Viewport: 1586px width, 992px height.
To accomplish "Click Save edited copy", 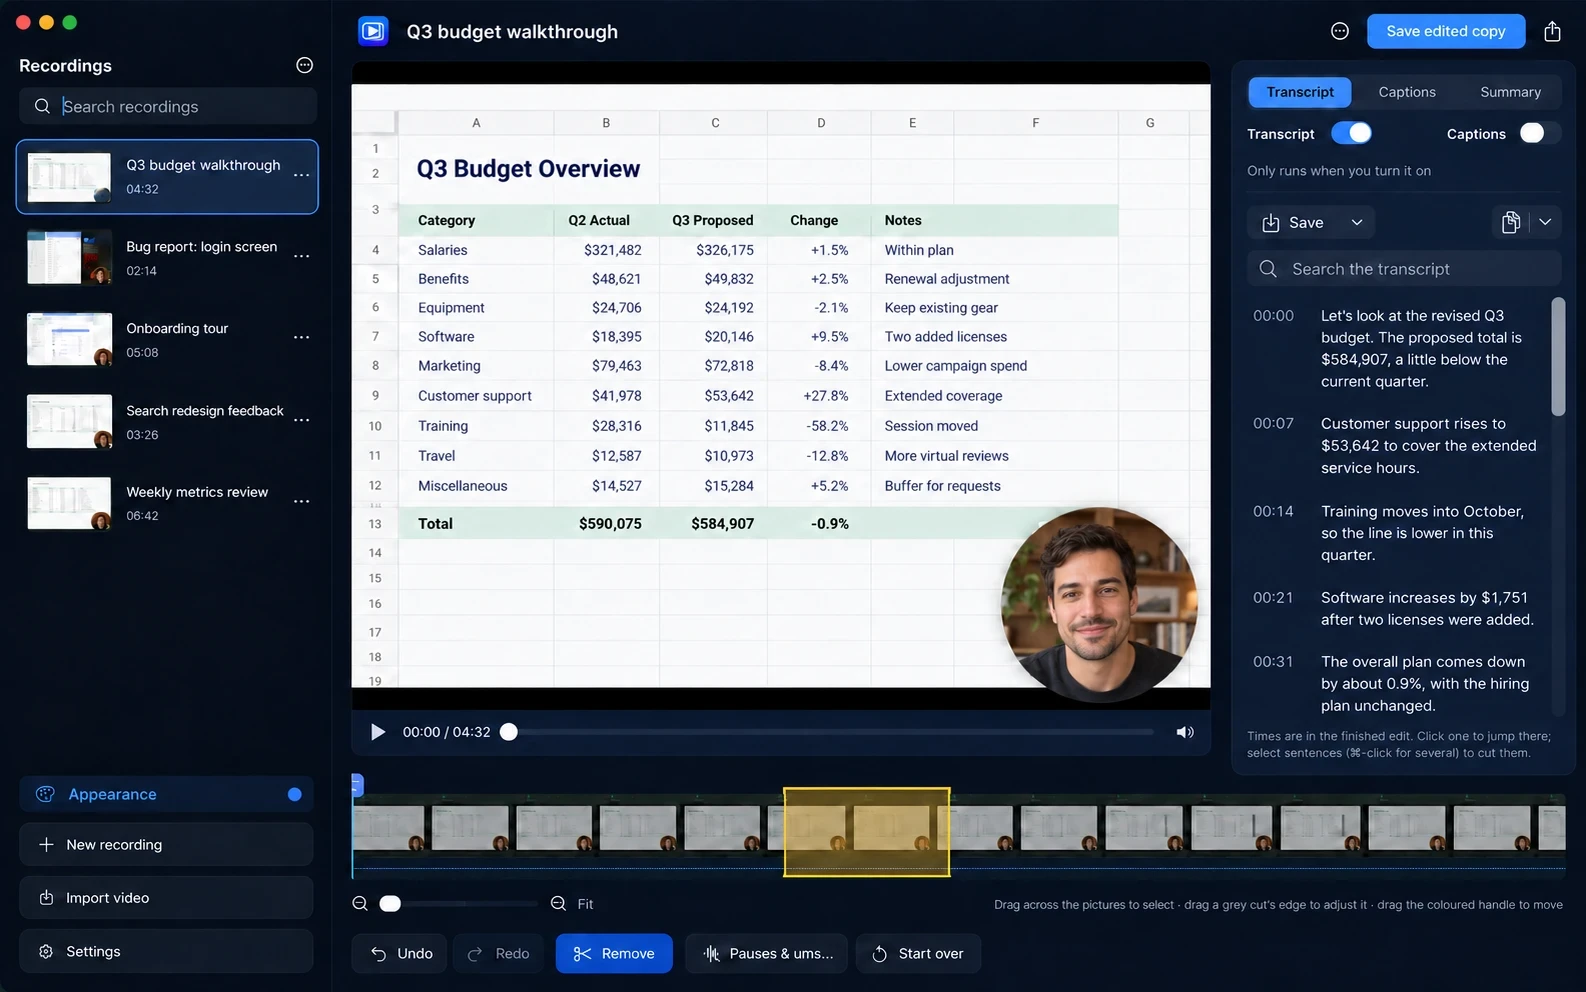I will click(x=1446, y=31).
